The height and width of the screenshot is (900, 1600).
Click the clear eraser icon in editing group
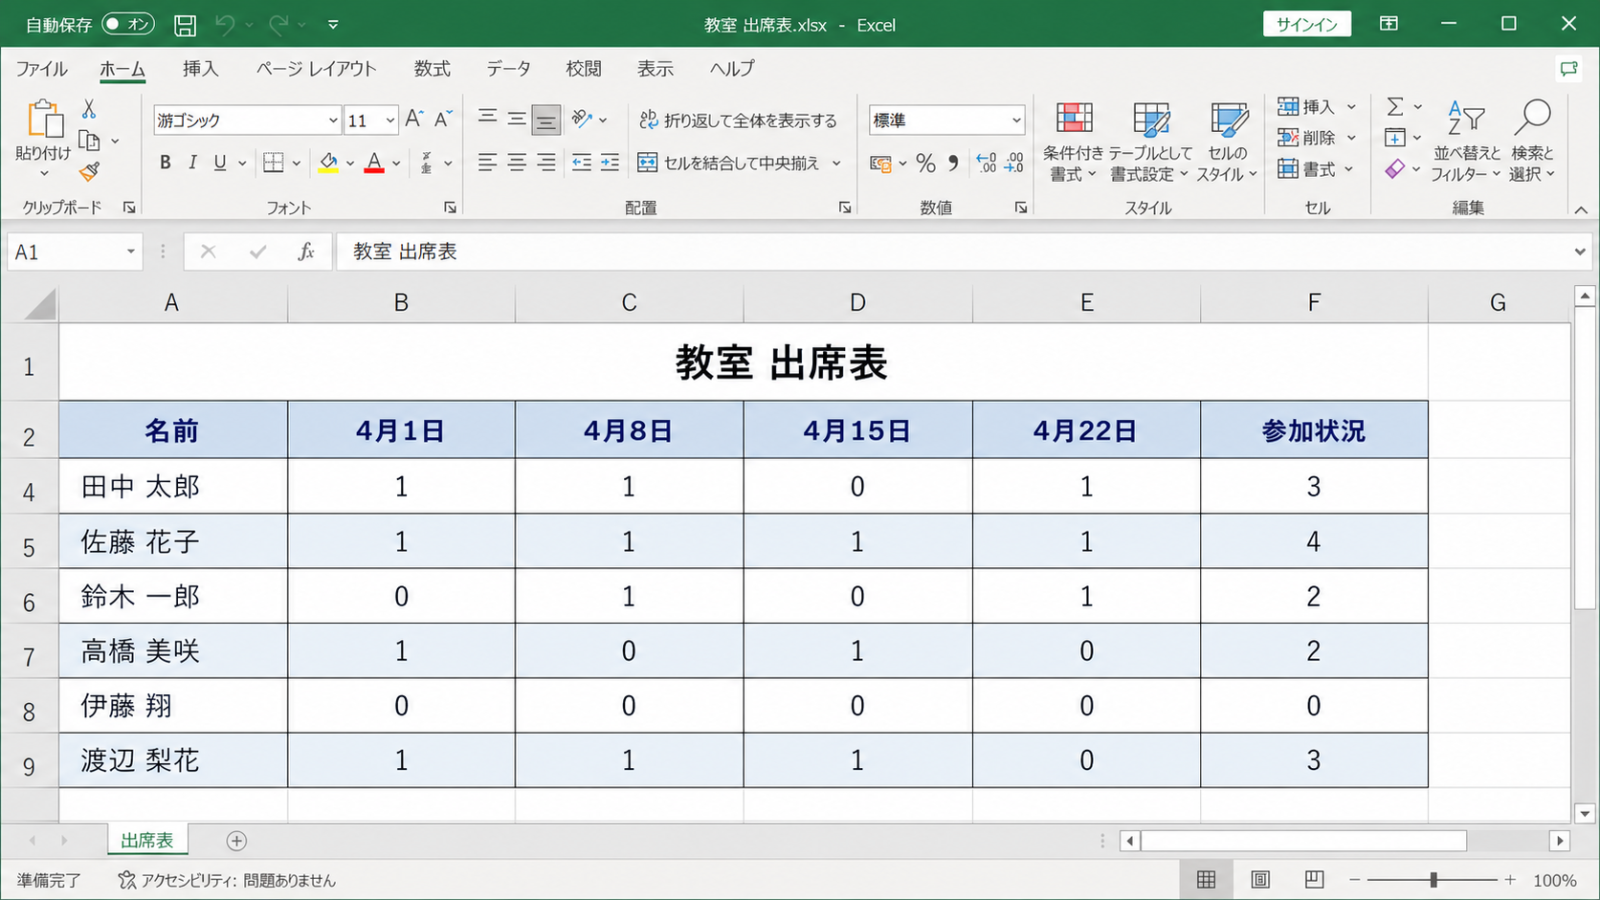[1395, 169]
